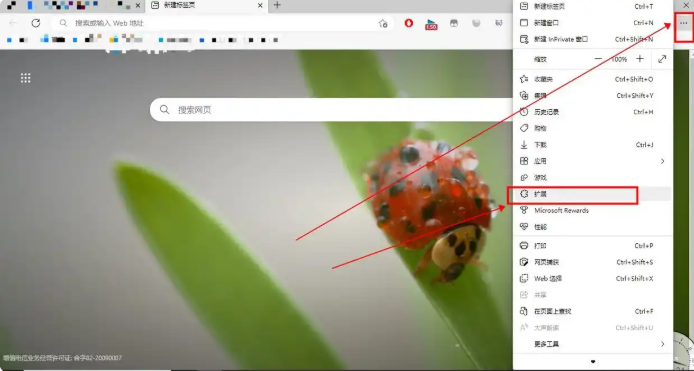Viewport: 694px width, 371px height.
Task: Open the Games (游戏) menu entry
Action: pos(592,178)
